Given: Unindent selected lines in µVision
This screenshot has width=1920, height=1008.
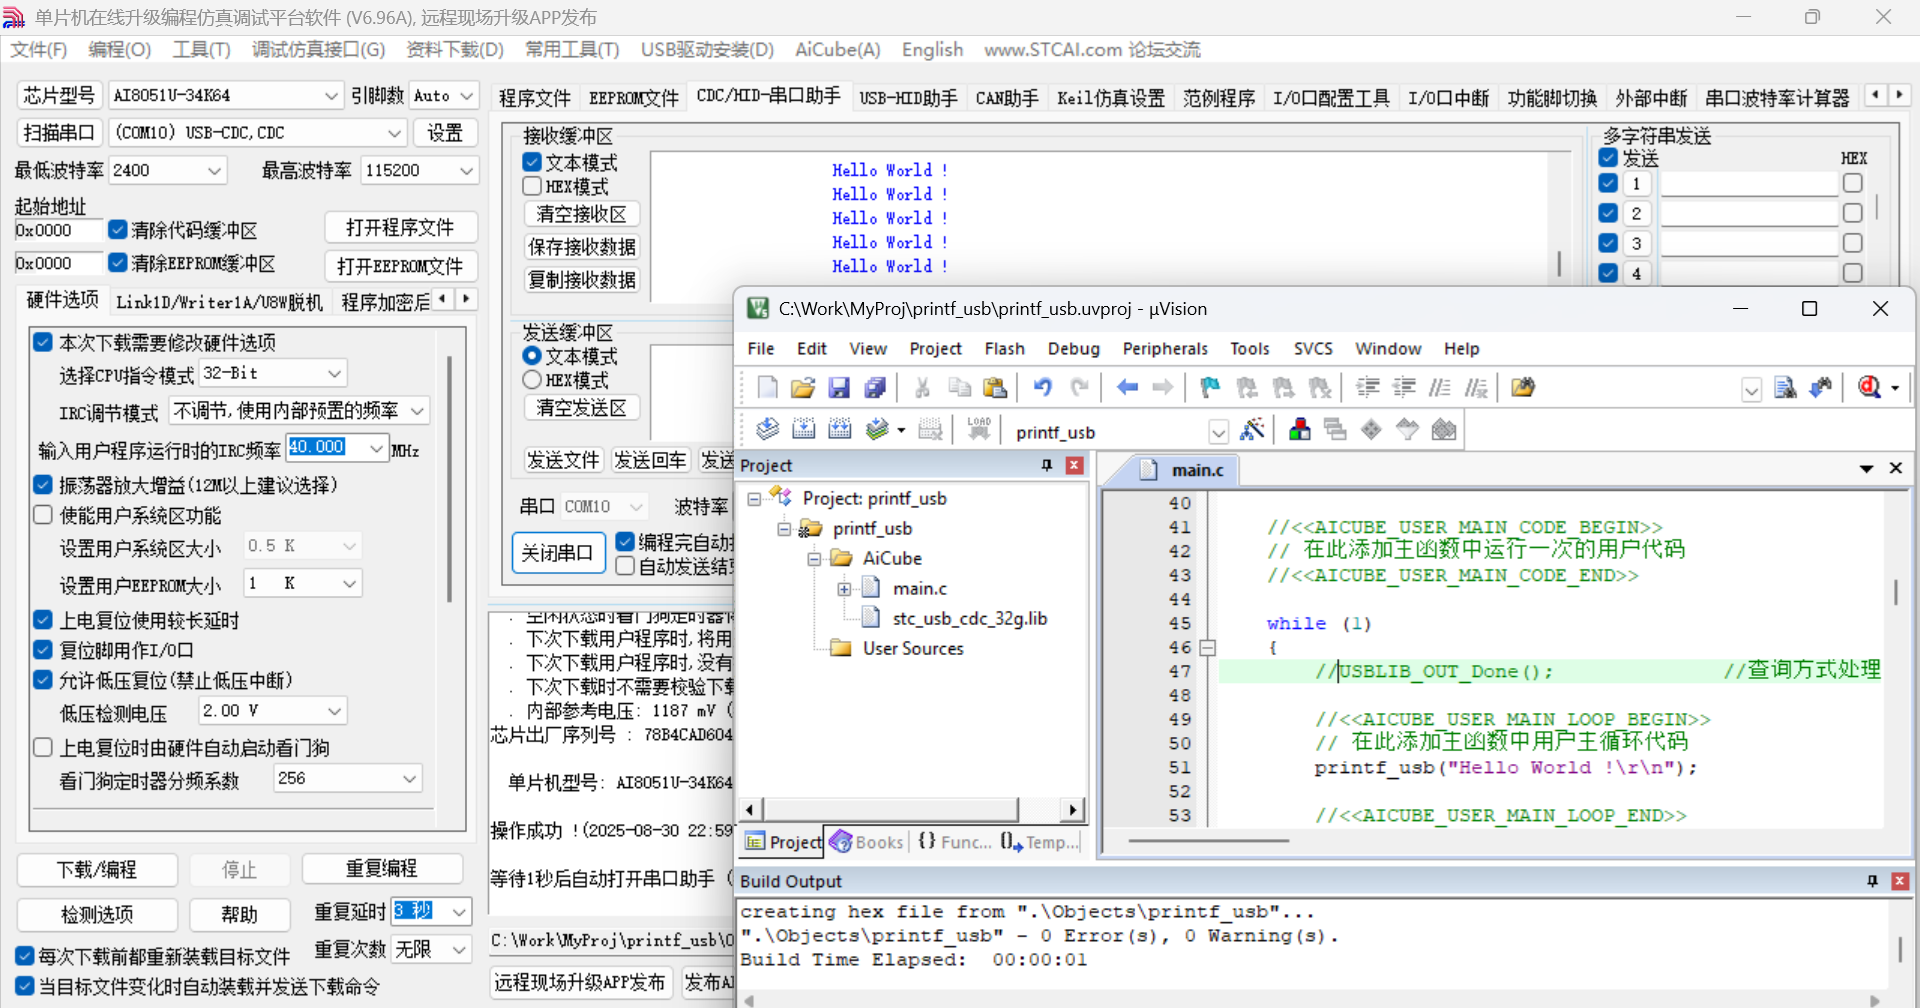Looking at the screenshot, I should (1404, 388).
